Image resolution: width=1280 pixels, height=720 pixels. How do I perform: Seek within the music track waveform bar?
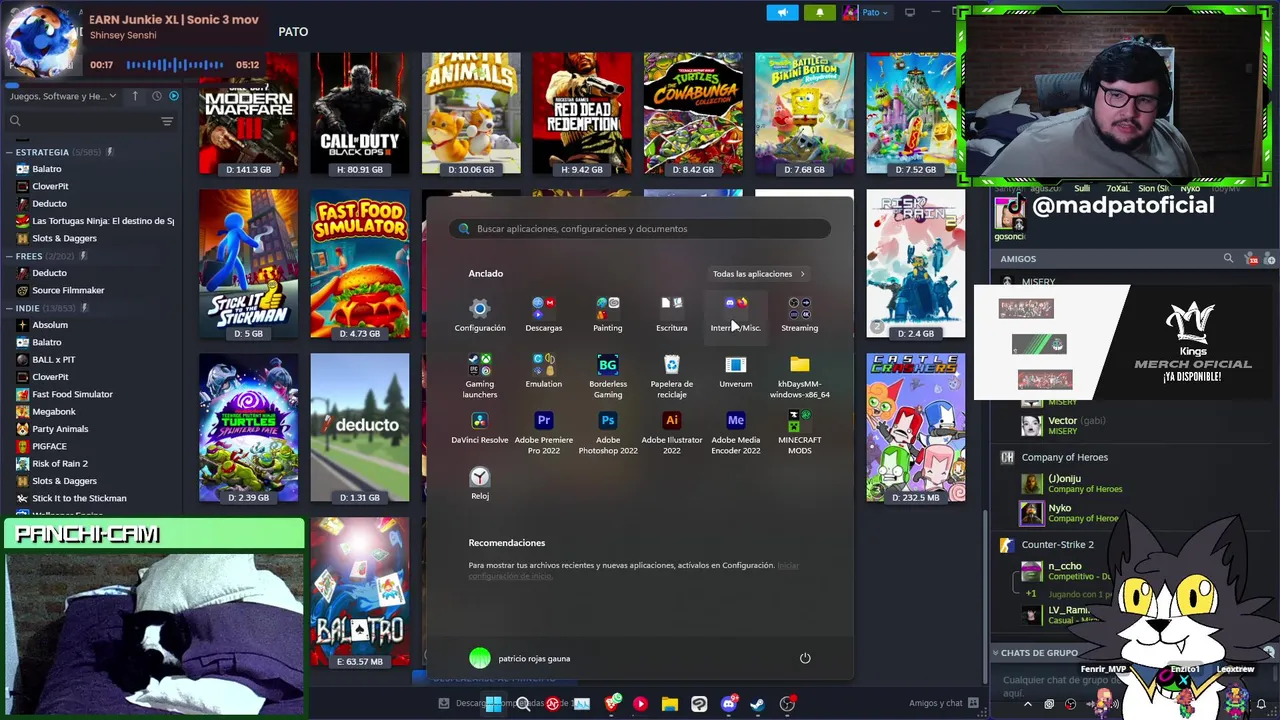[x=175, y=64]
